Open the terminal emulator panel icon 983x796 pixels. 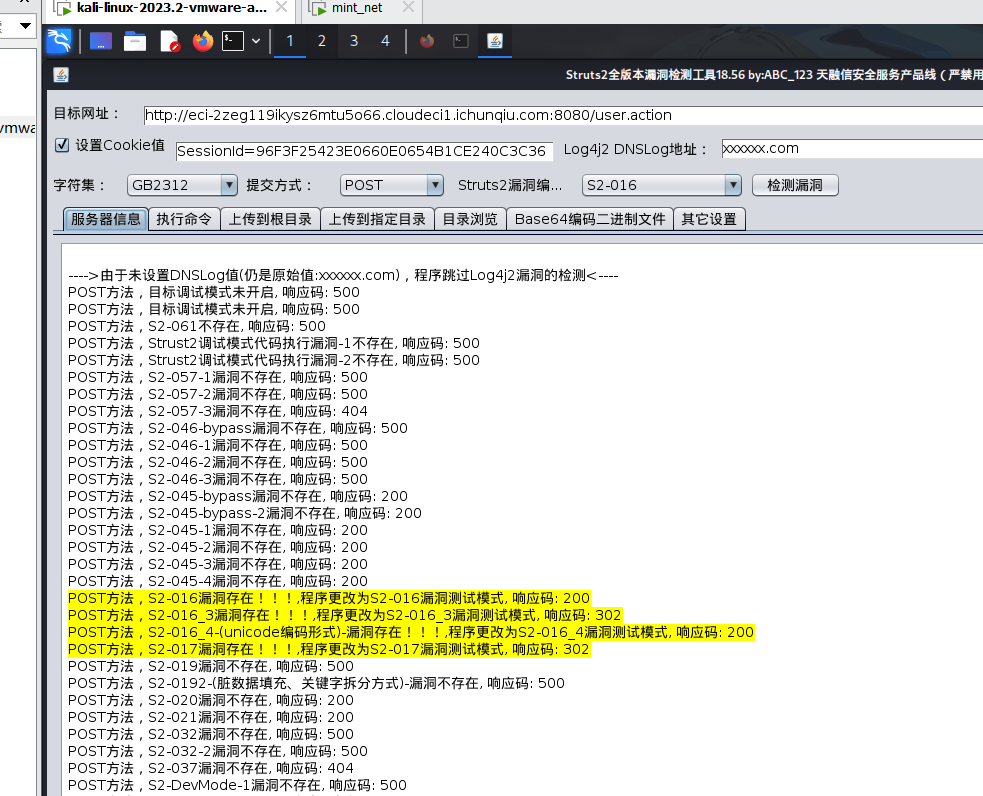(x=233, y=41)
